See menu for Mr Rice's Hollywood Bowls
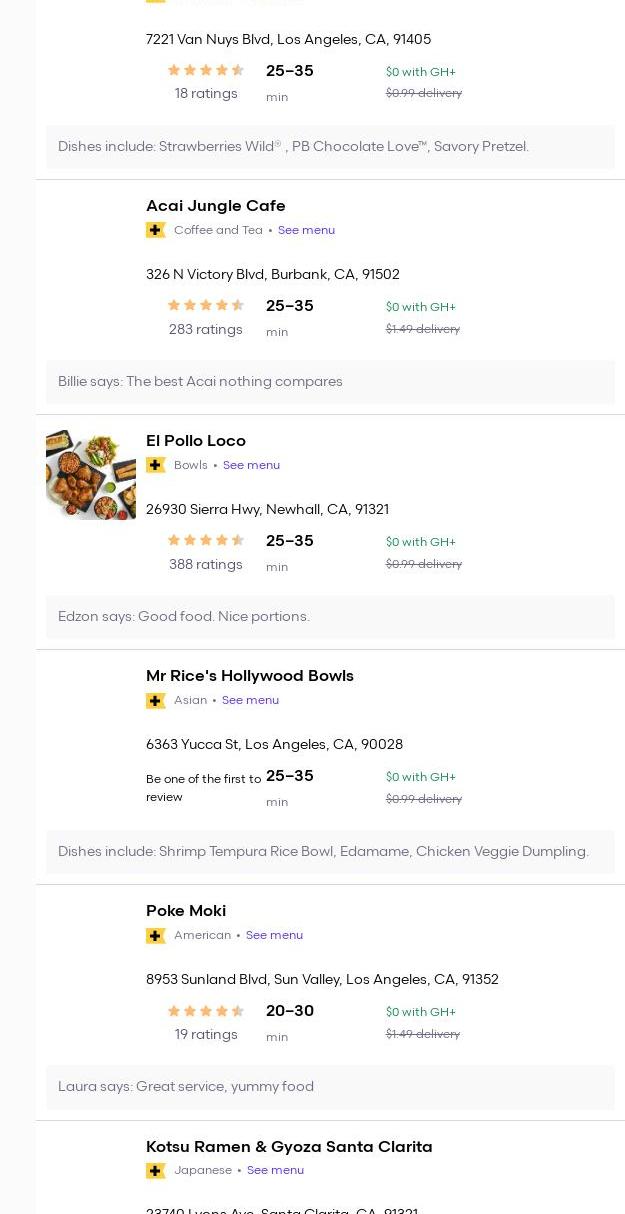The width and height of the screenshot is (625, 1214). click(250, 700)
